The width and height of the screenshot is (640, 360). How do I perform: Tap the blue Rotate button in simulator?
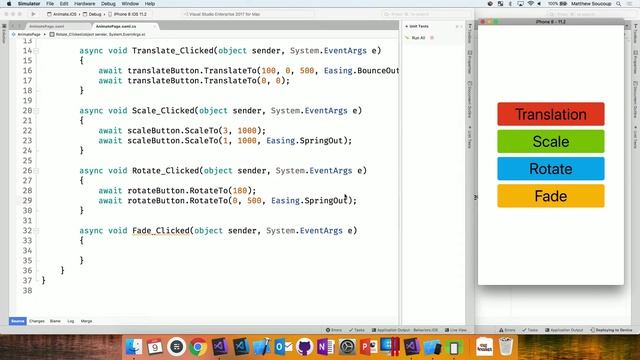551,169
